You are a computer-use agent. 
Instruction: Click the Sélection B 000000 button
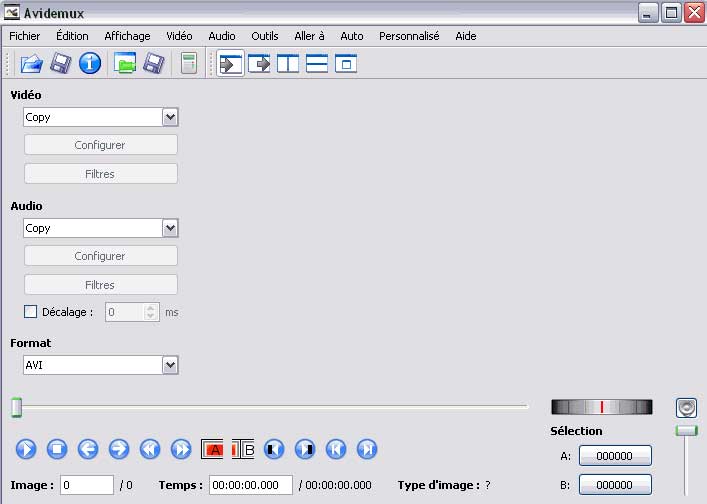coord(615,485)
